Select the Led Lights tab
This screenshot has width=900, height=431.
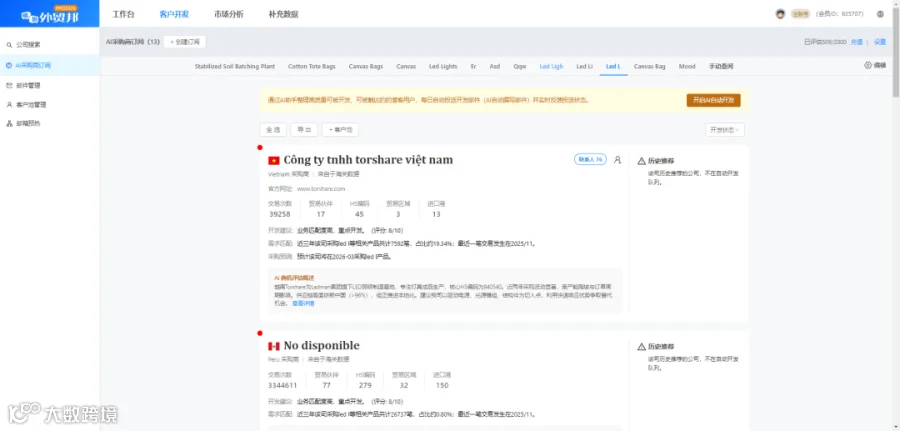443,67
